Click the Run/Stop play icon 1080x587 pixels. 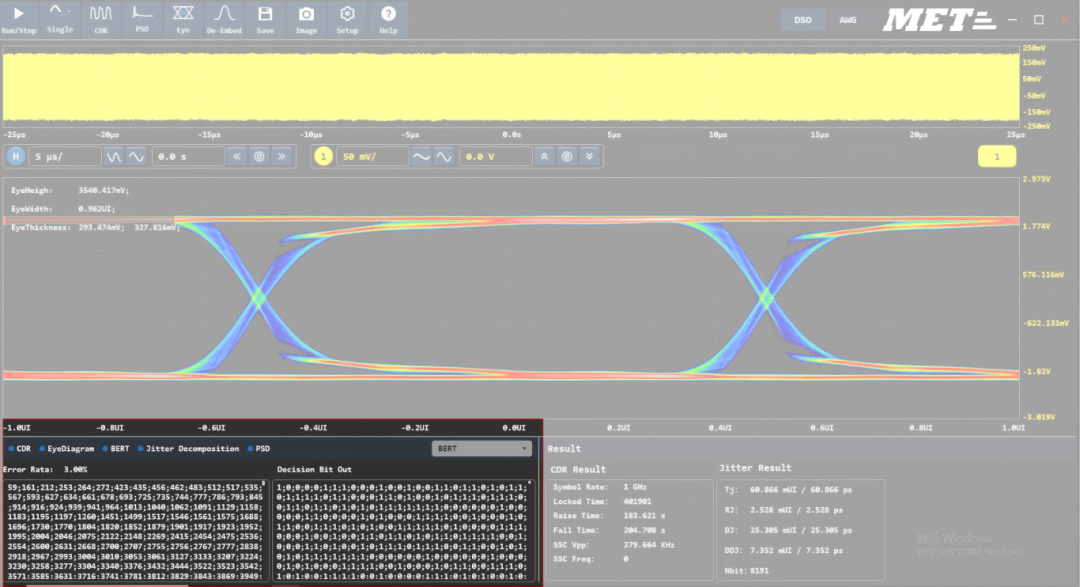pyautogui.click(x=19, y=14)
